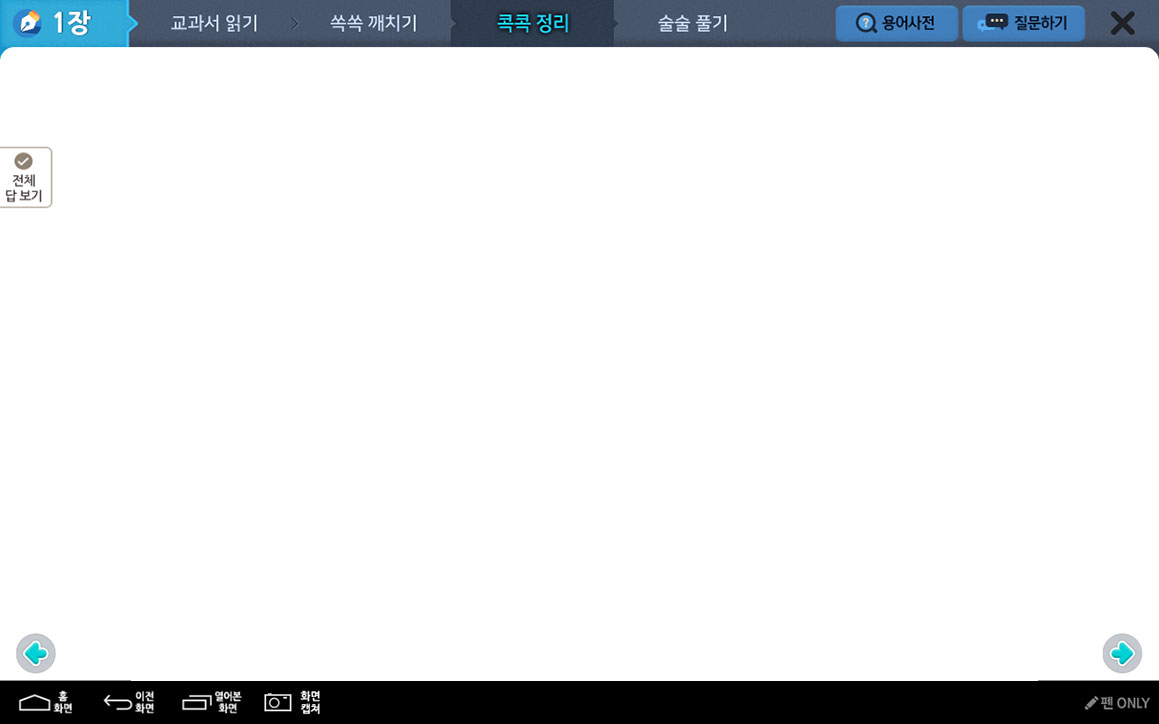Switch to the 교과서 읽기 tab
This screenshot has width=1159, height=724.
[x=214, y=24]
